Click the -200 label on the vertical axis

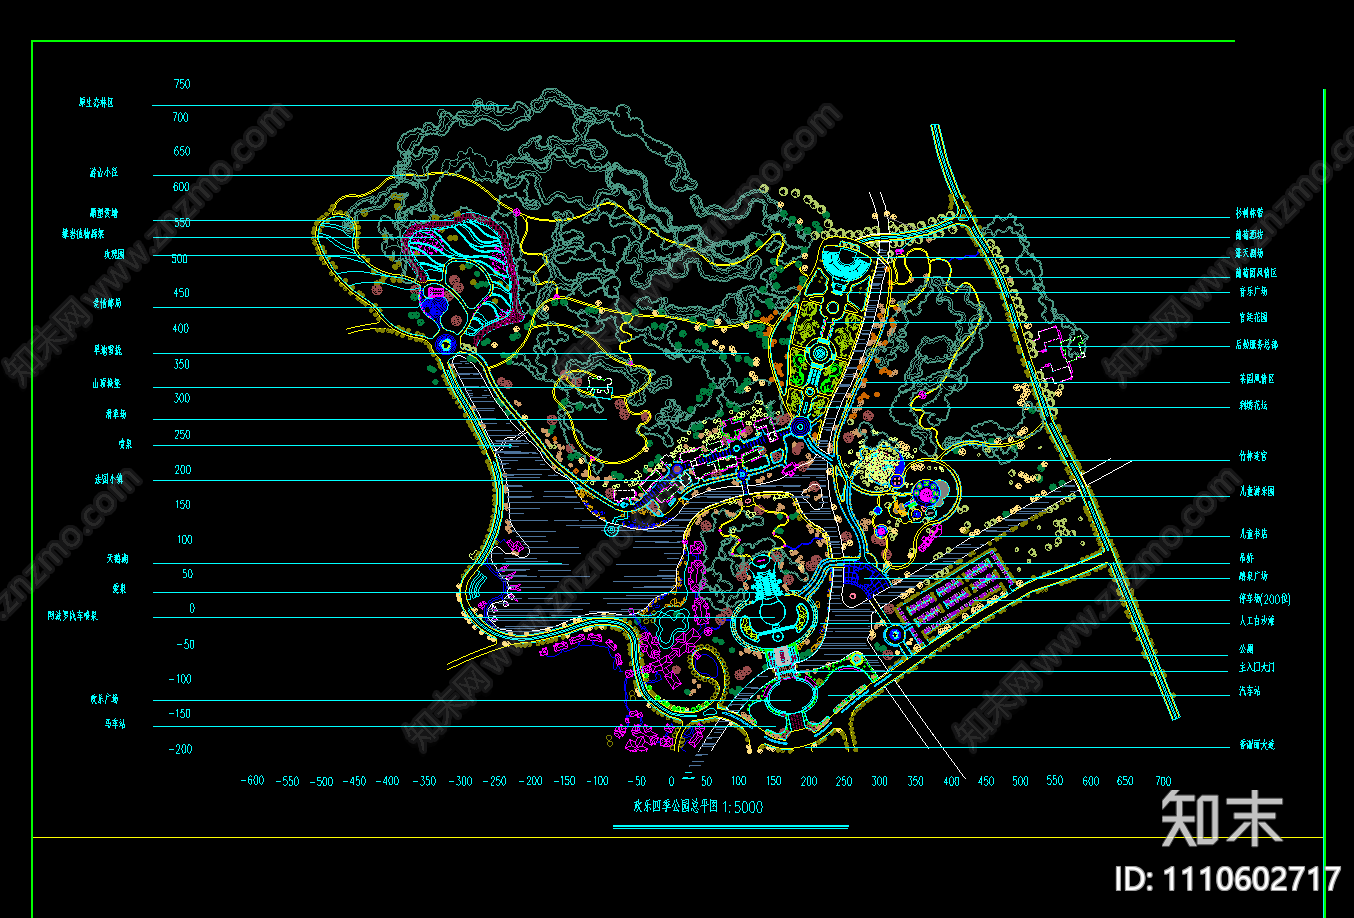pyautogui.click(x=180, y=749)
